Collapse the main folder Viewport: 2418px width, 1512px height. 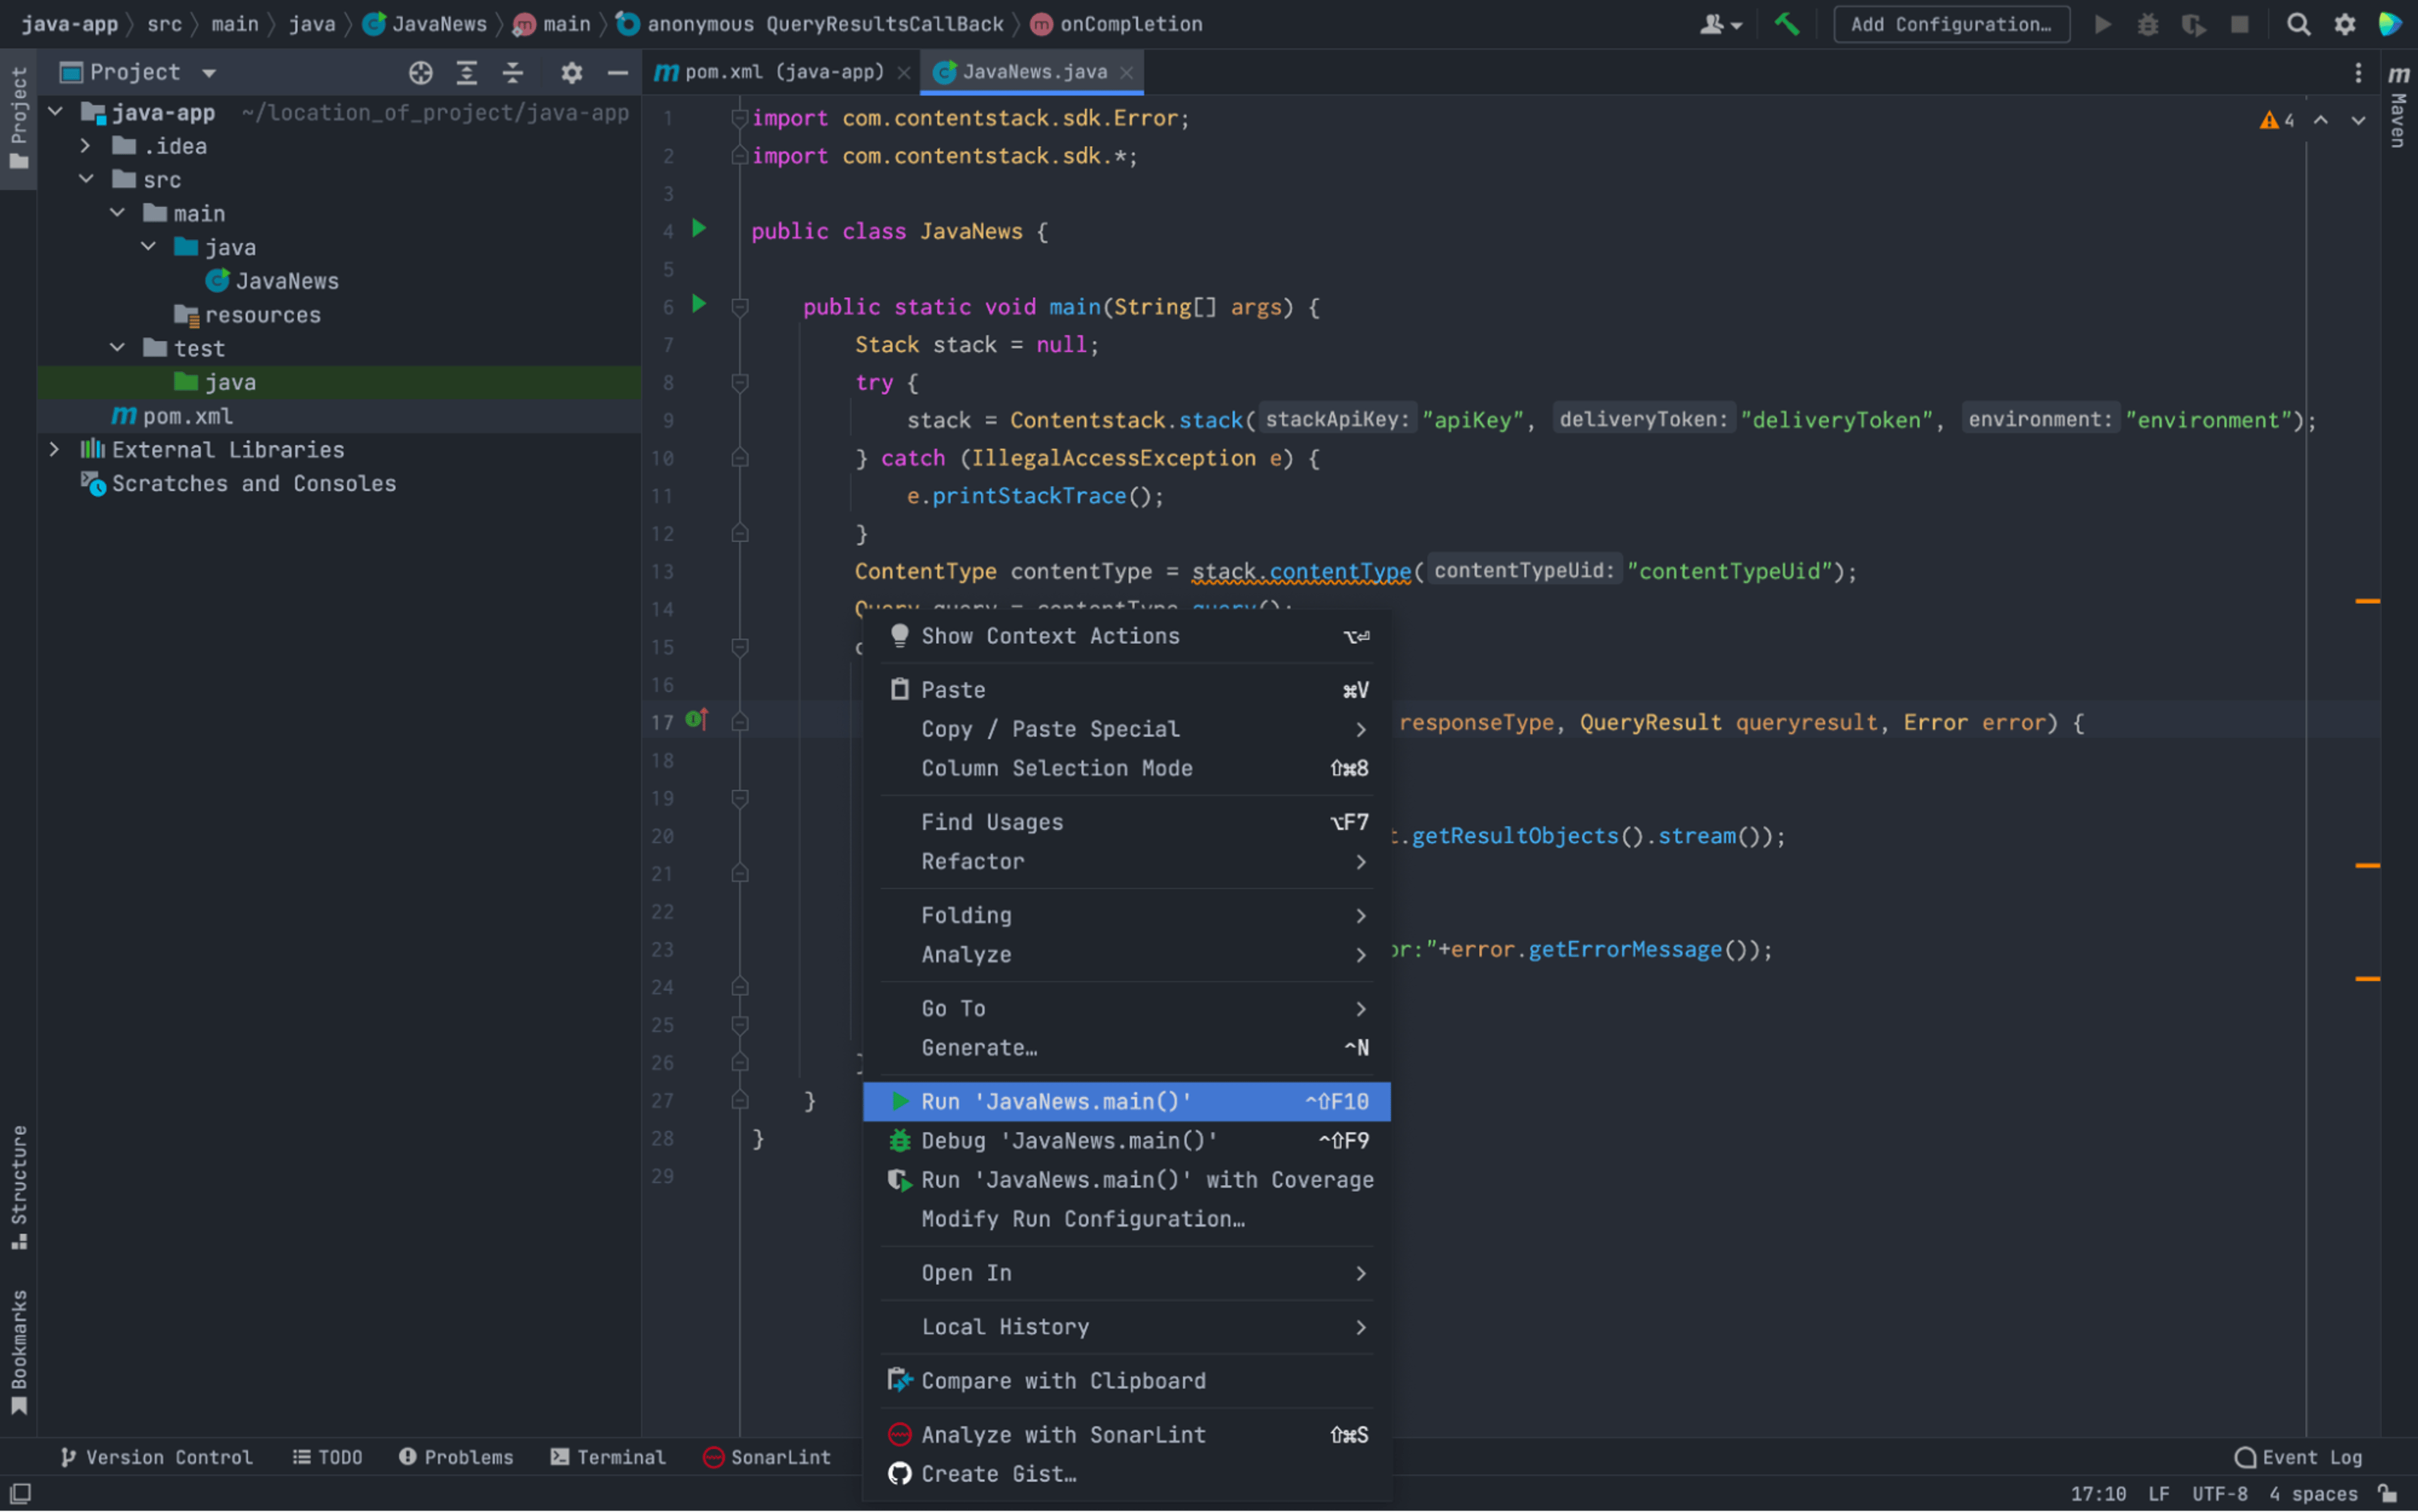point(118,213)
